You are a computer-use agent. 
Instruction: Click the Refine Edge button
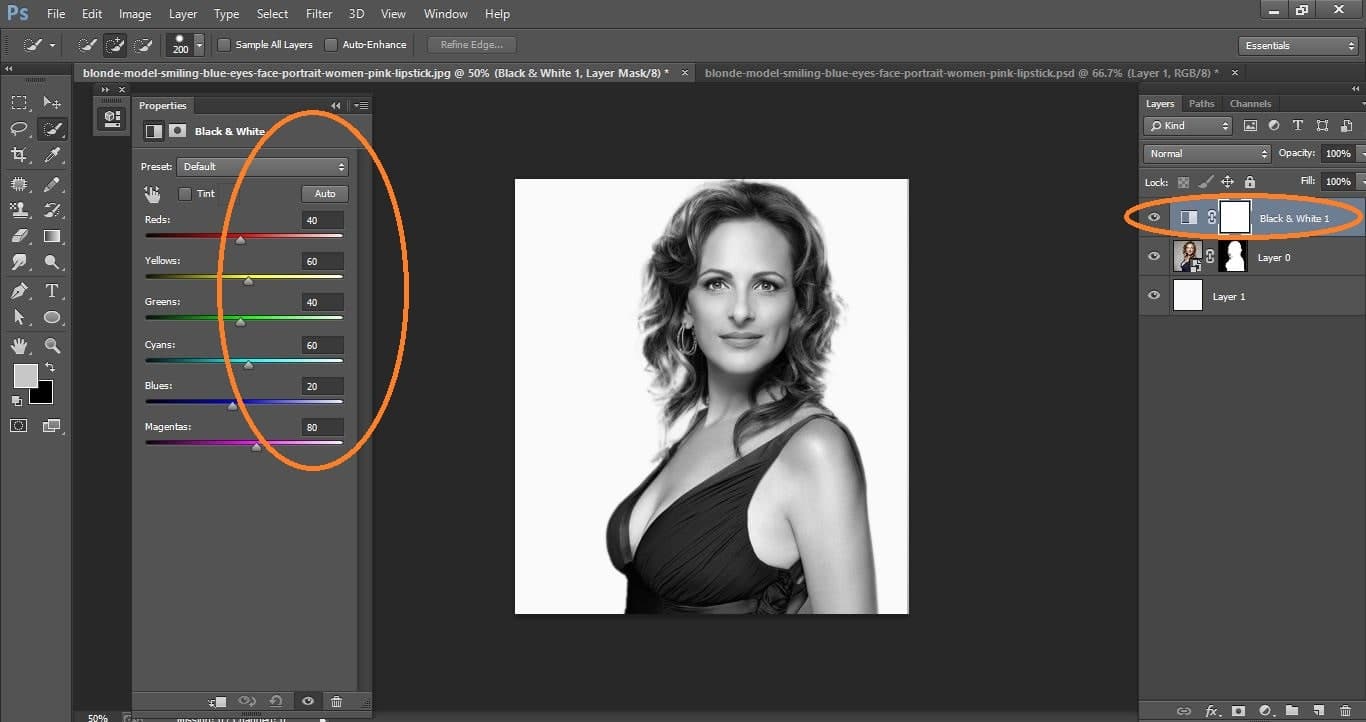coord(470,44)
